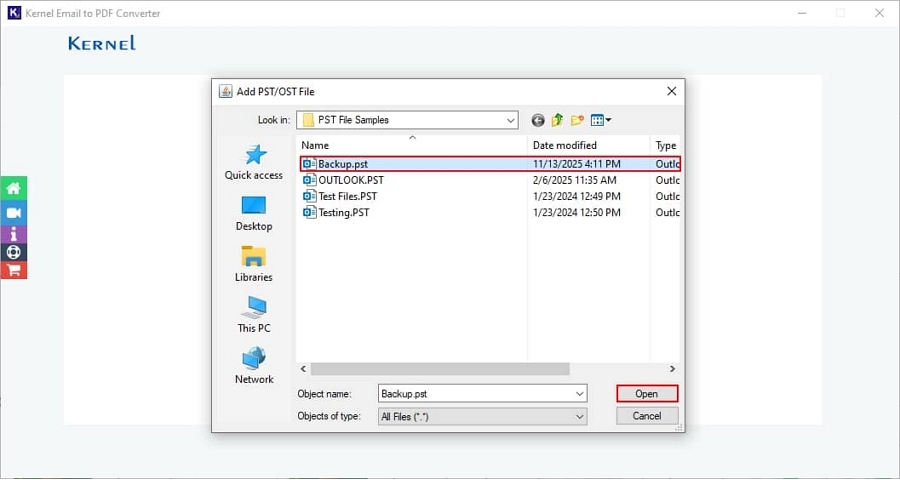The height and width of the screenshot is (480, 900).
Task: Click the purple info sidebar icon
Action: point(13,233)
